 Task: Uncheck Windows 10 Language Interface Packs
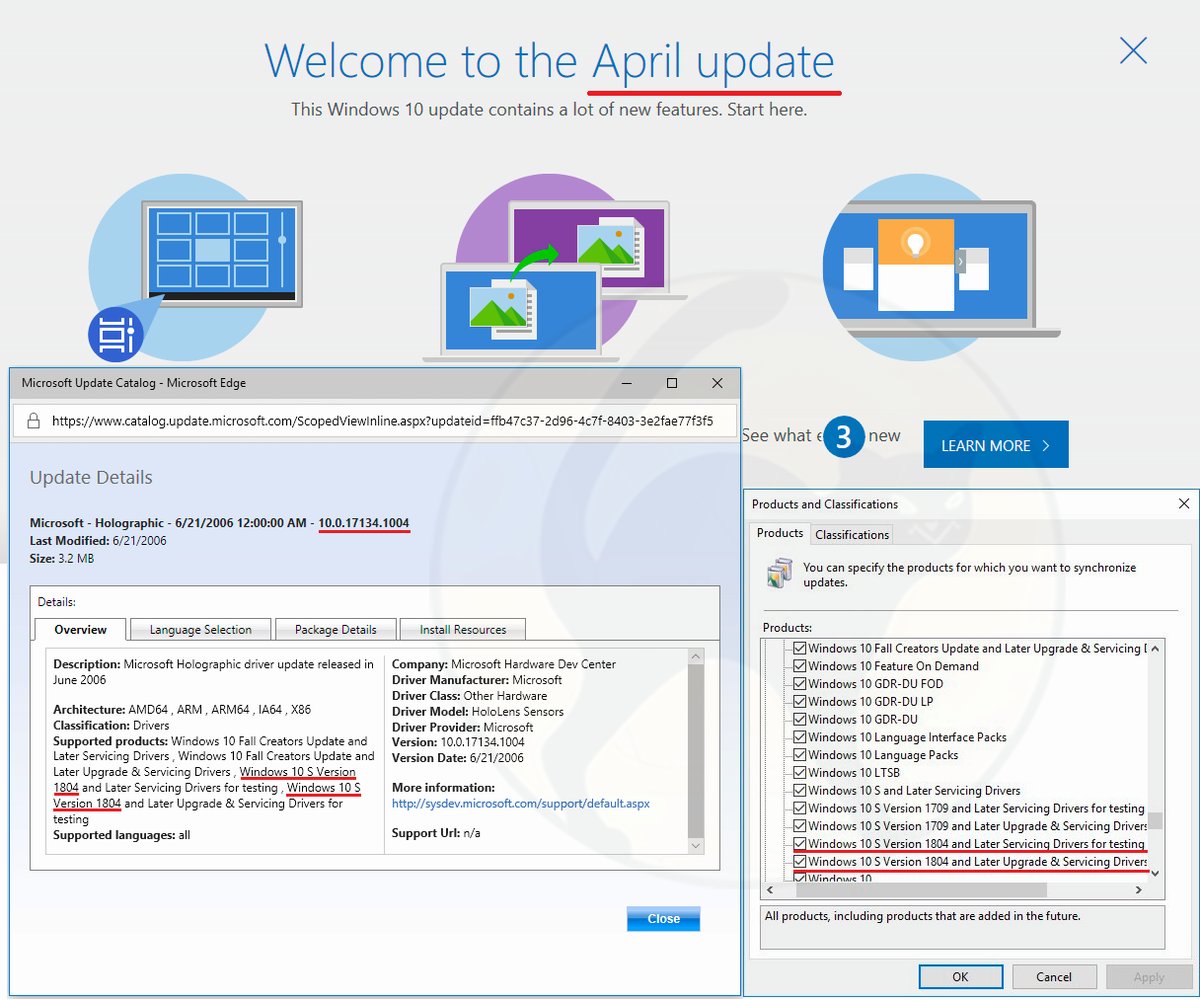click(x=800, y=737)
